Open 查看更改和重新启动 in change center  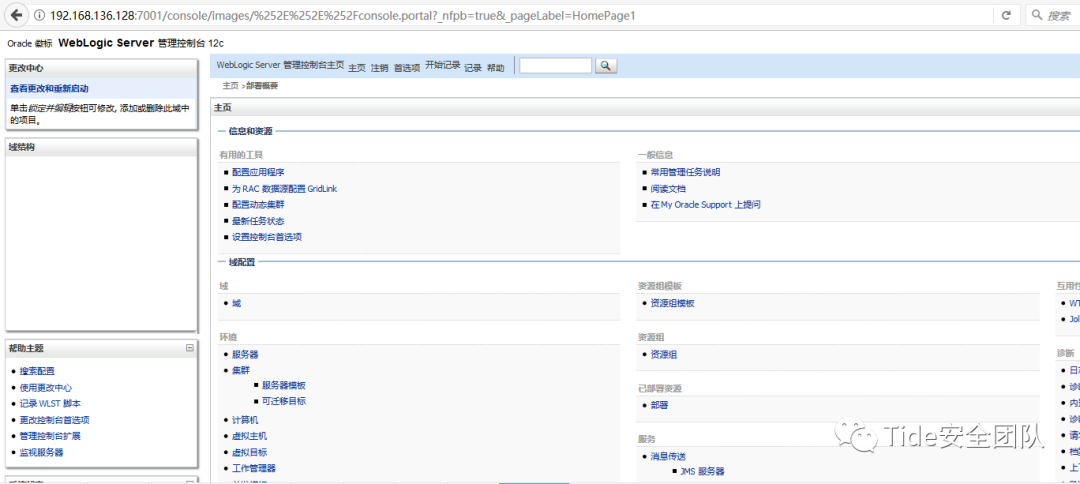pos(50,89)
